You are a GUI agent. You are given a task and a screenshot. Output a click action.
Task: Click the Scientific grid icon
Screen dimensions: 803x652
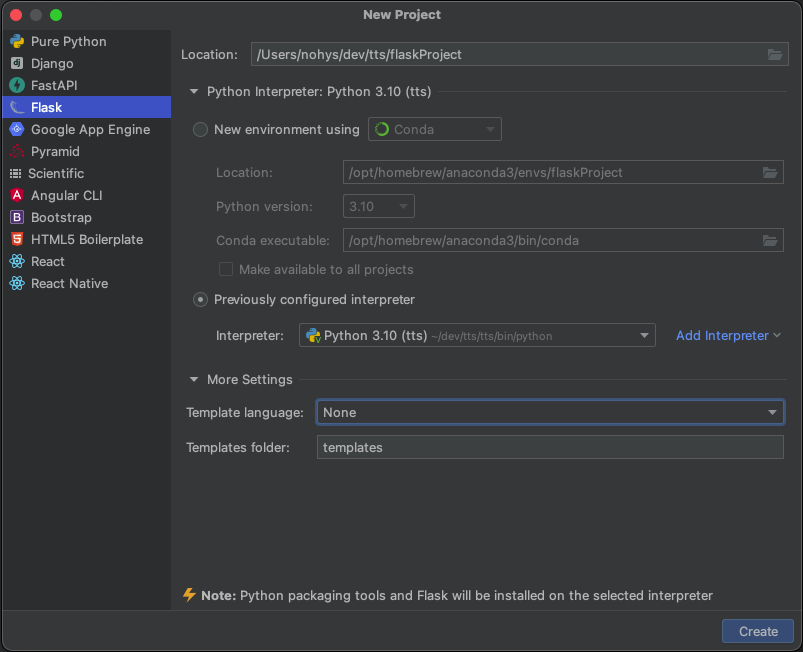click(x=15, y=174)
